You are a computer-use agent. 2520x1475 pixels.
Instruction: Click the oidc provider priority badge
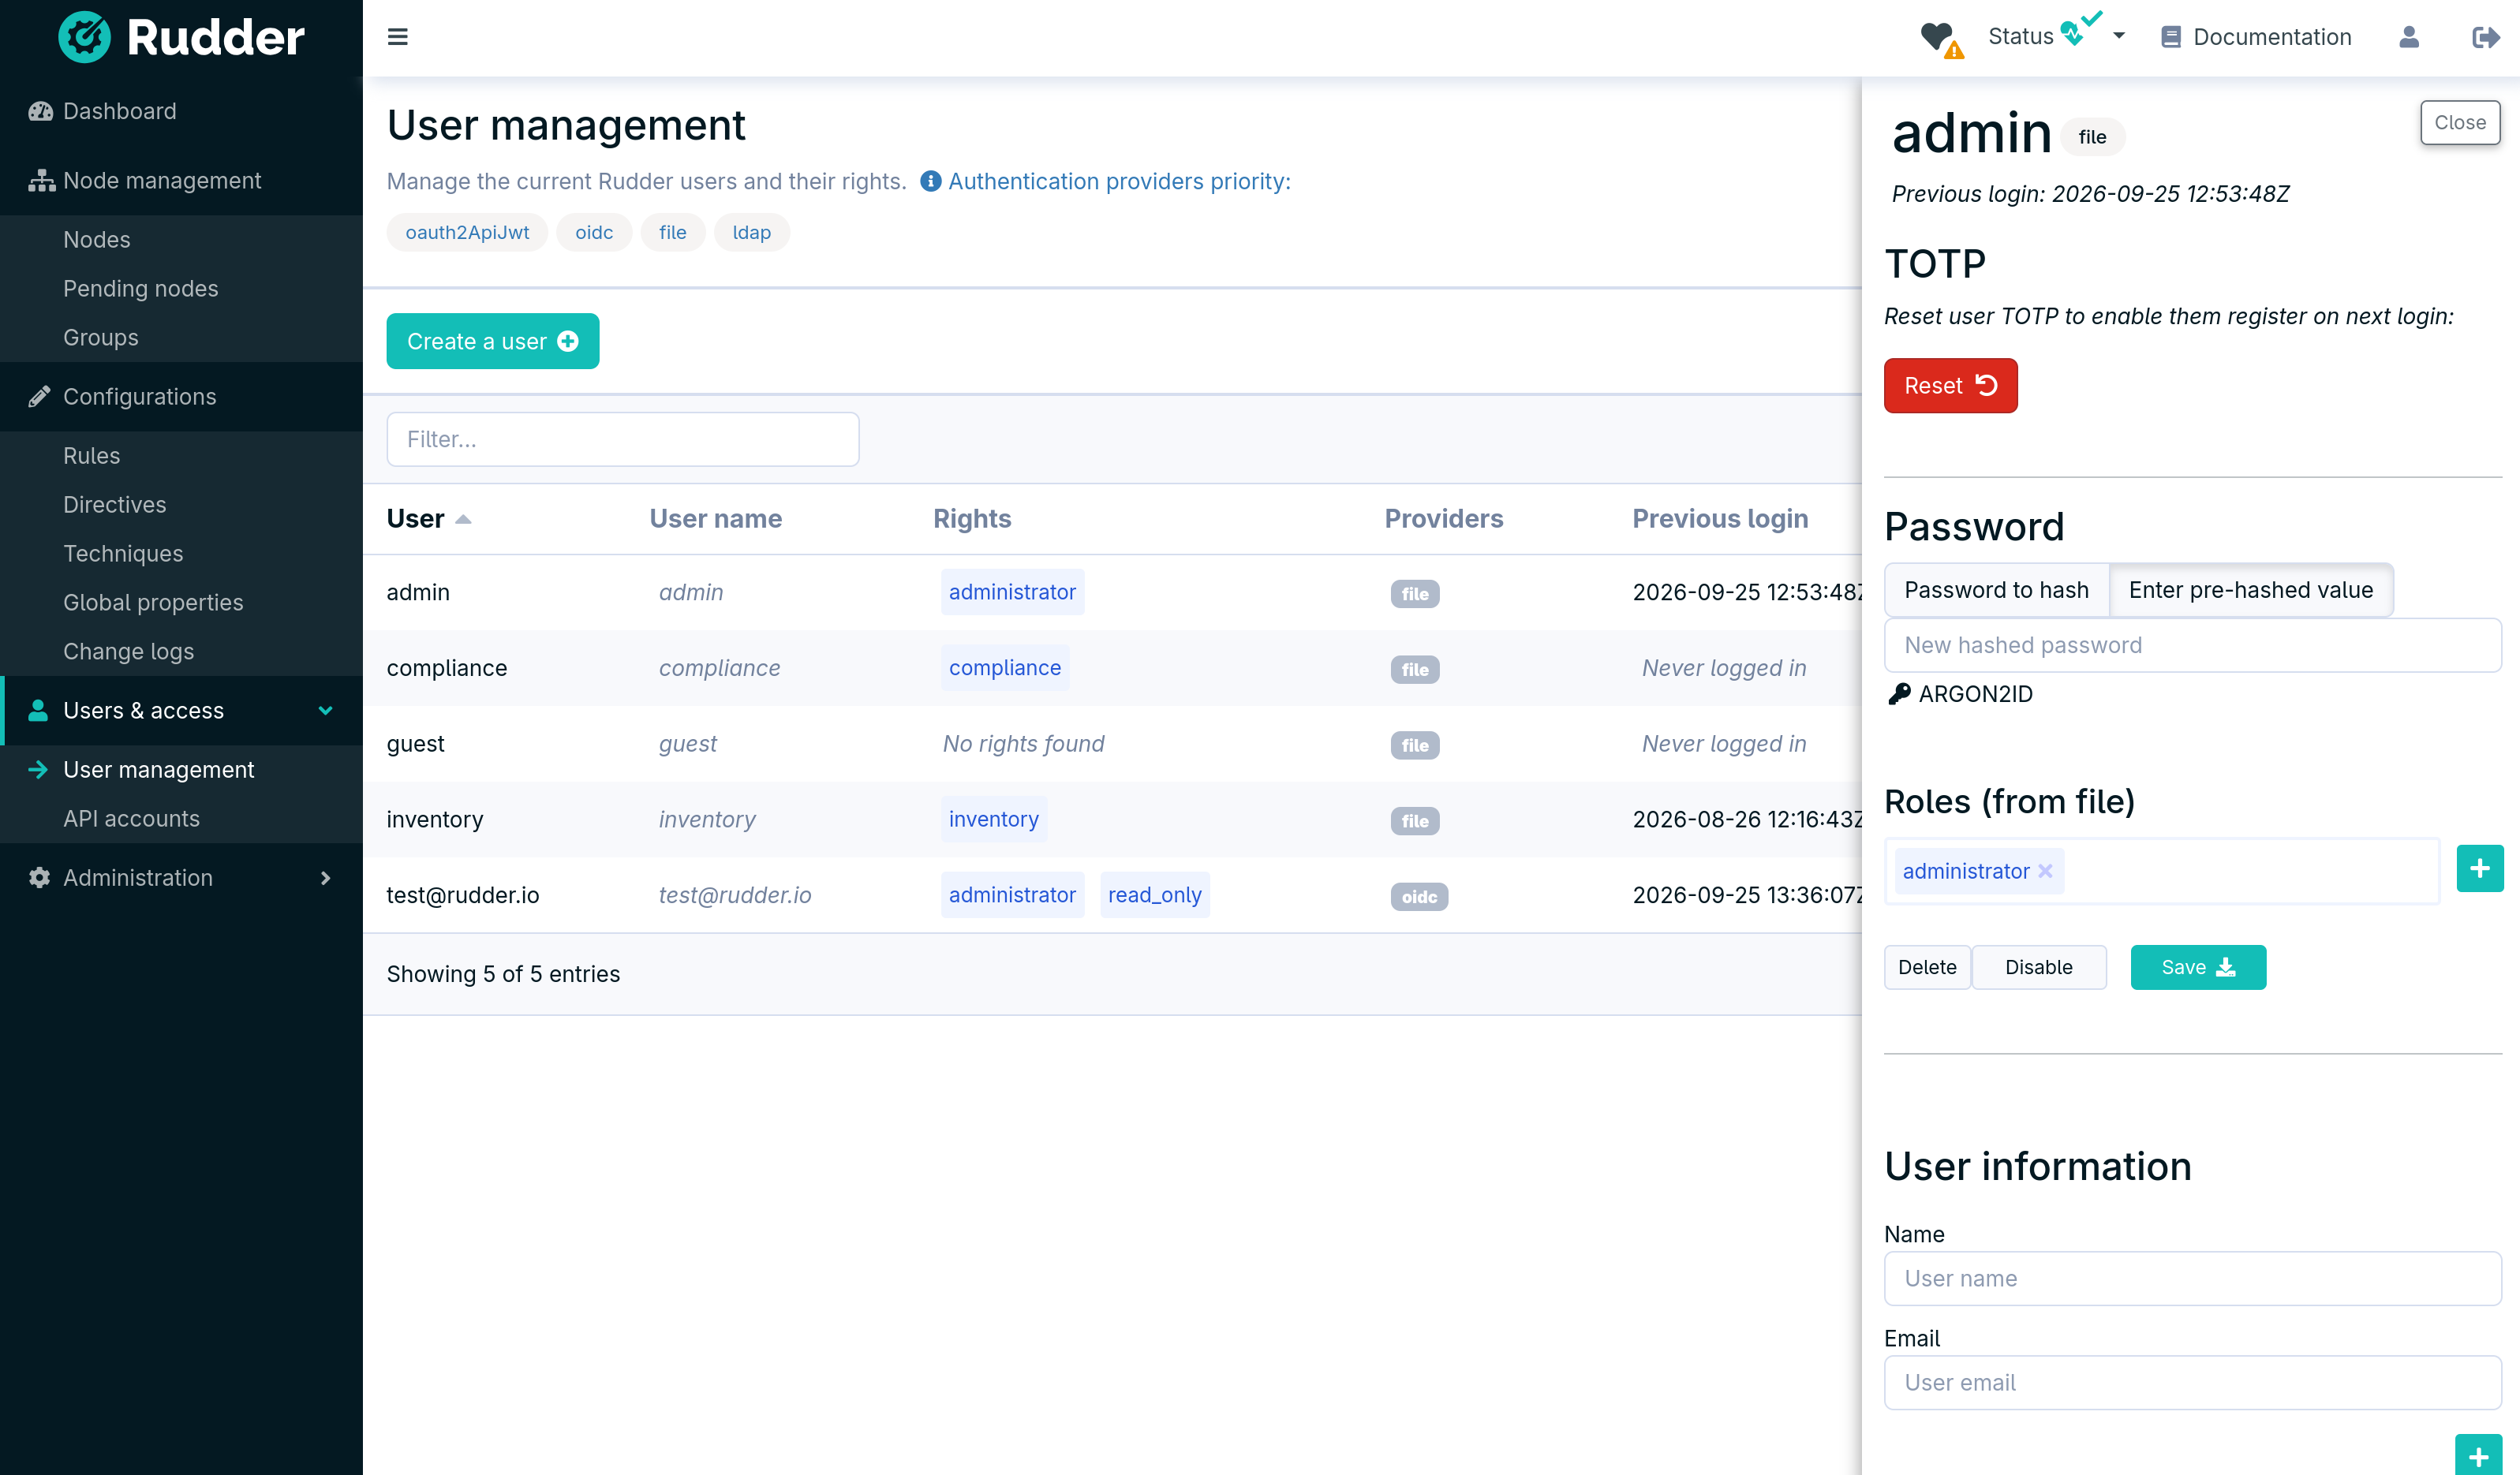pyautogui.click(x=594, y=233)
